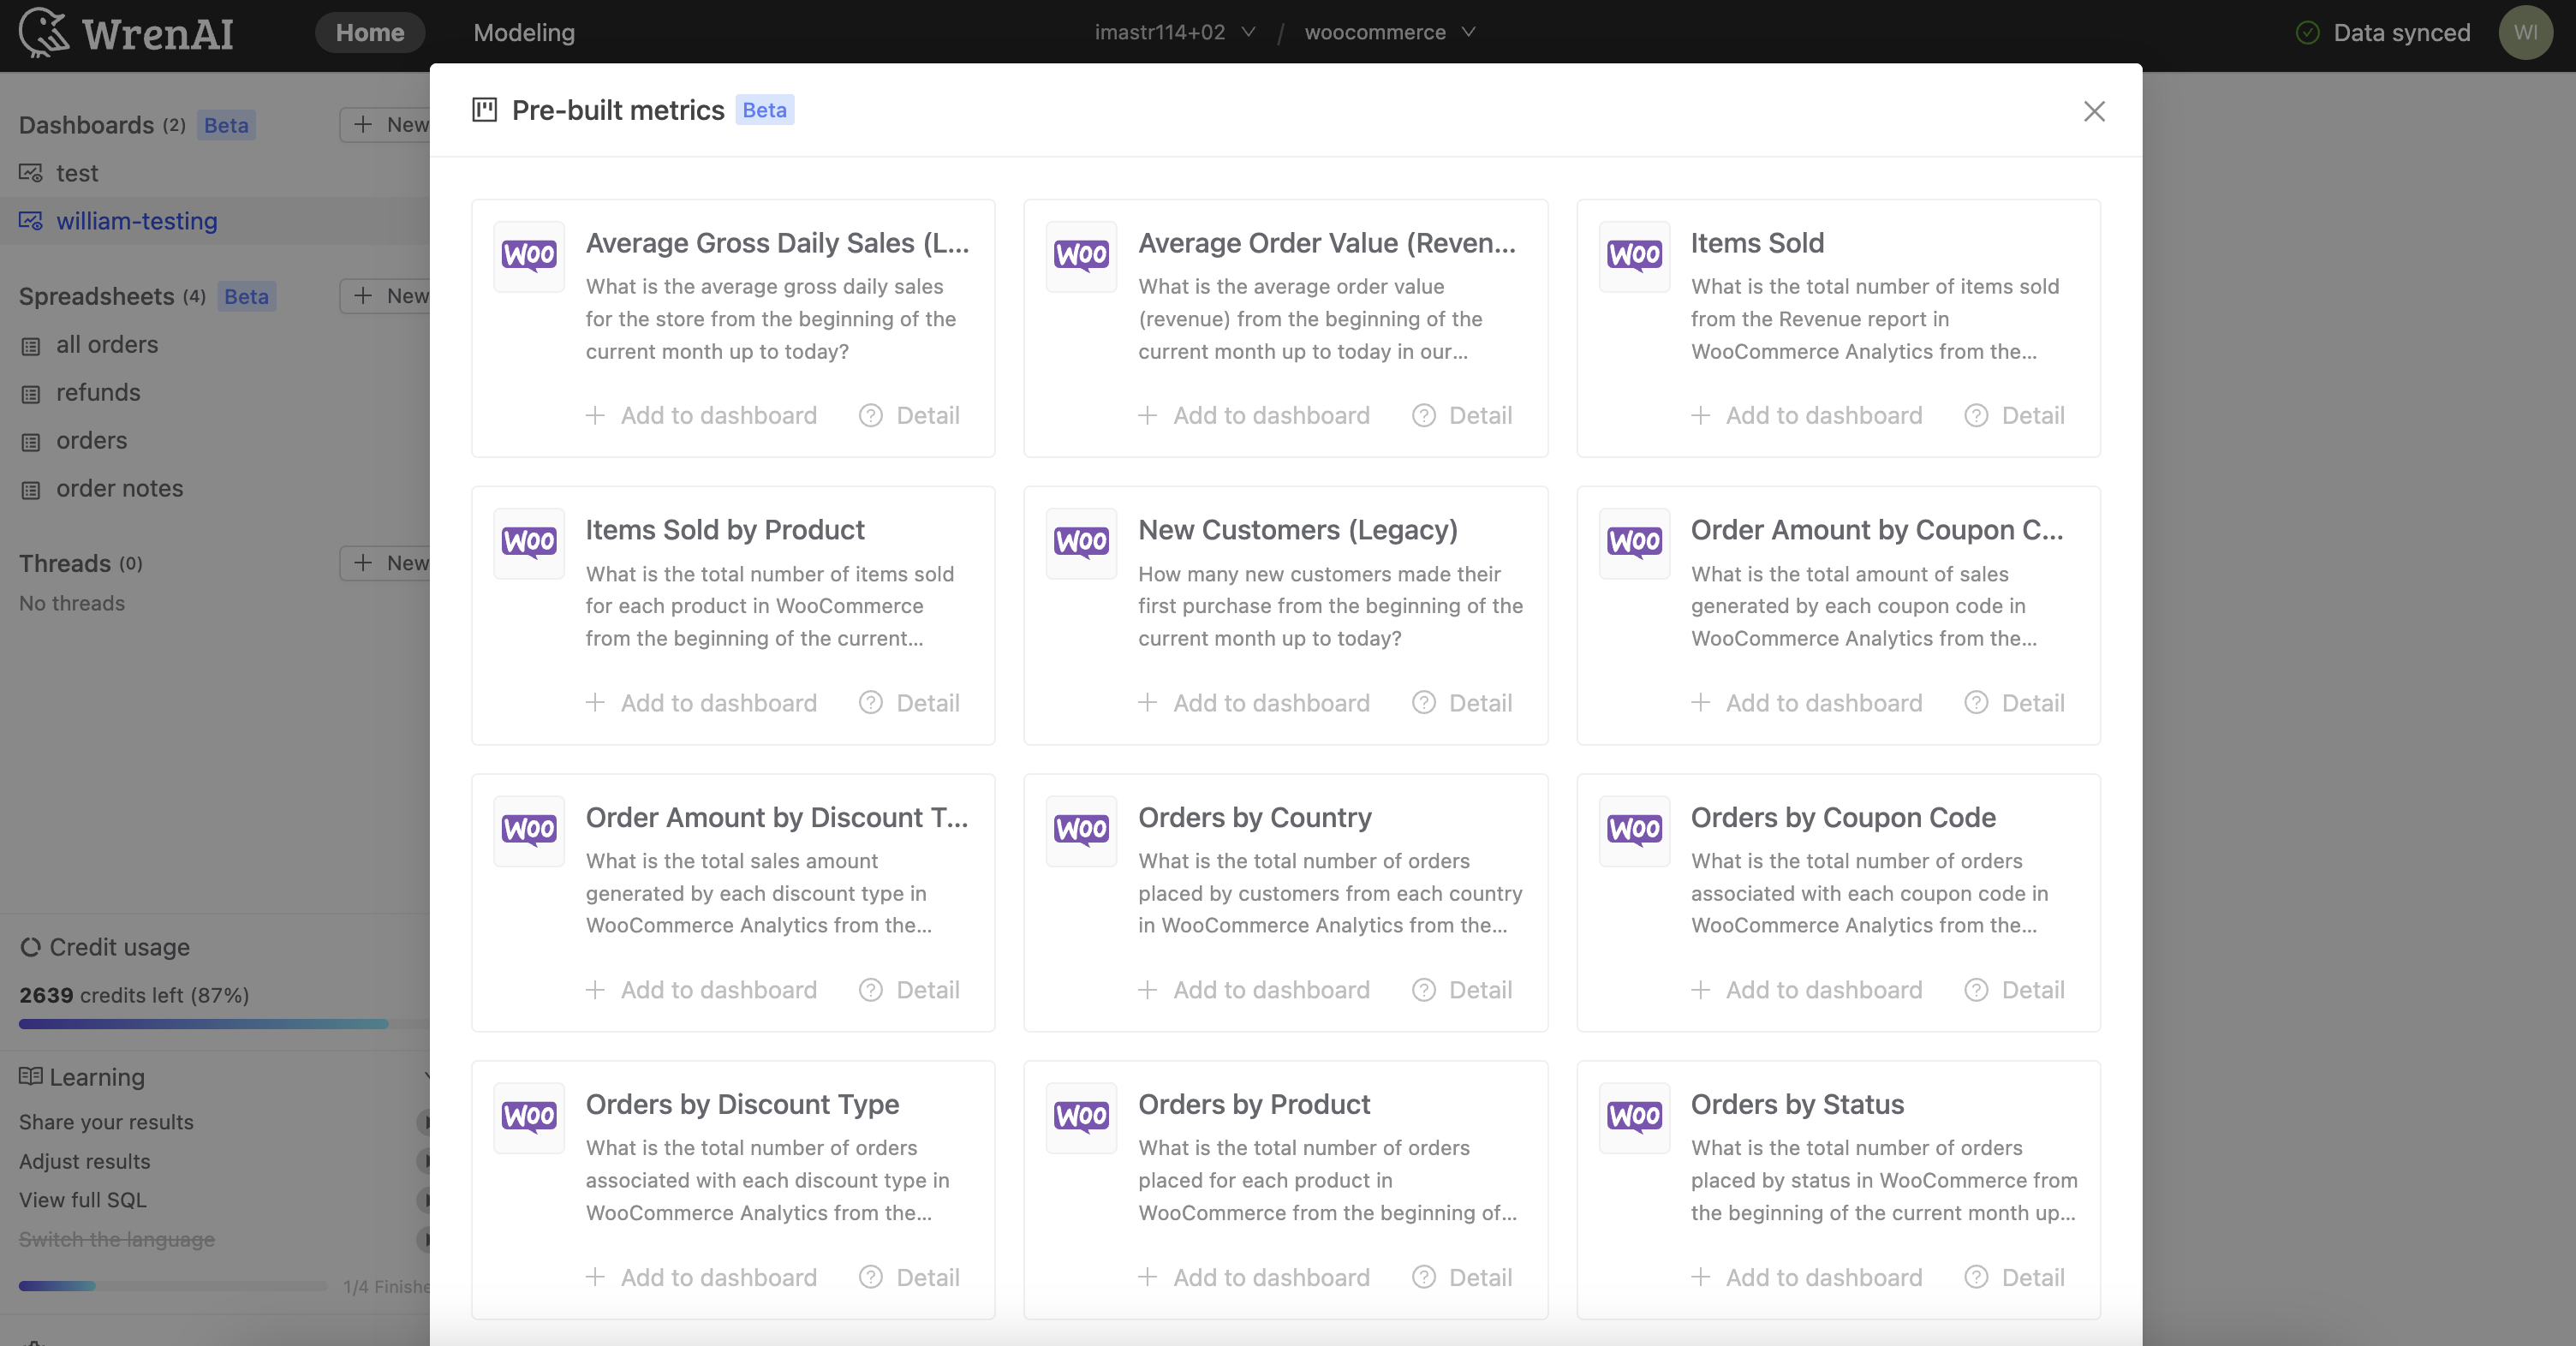Open the all orders spreadsheet

[x=215, y=345]
